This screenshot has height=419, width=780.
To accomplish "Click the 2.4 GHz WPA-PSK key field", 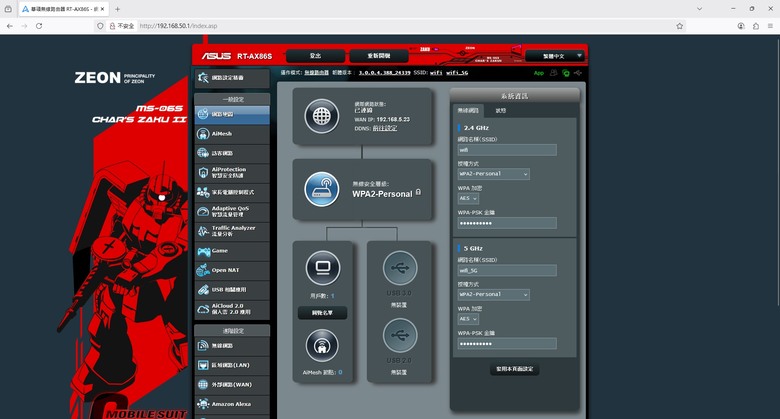I will coord(507,223).
